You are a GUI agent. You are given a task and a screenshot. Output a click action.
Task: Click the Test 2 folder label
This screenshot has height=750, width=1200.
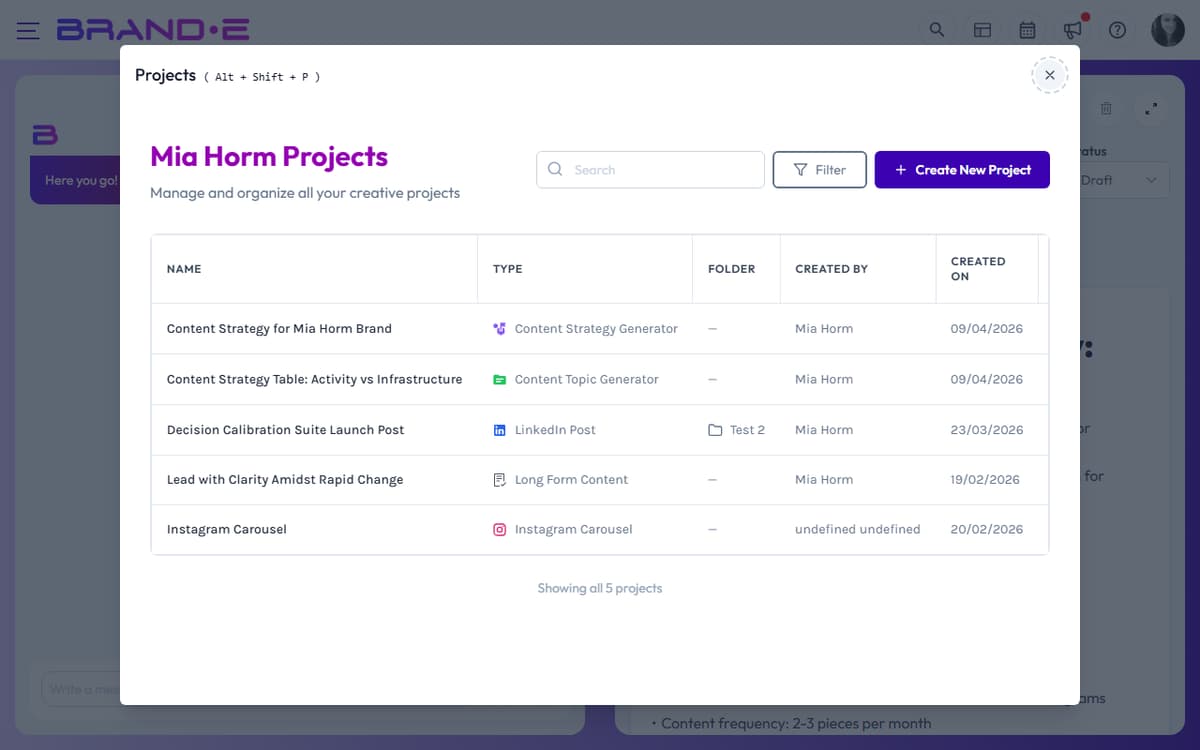point(747,430)
